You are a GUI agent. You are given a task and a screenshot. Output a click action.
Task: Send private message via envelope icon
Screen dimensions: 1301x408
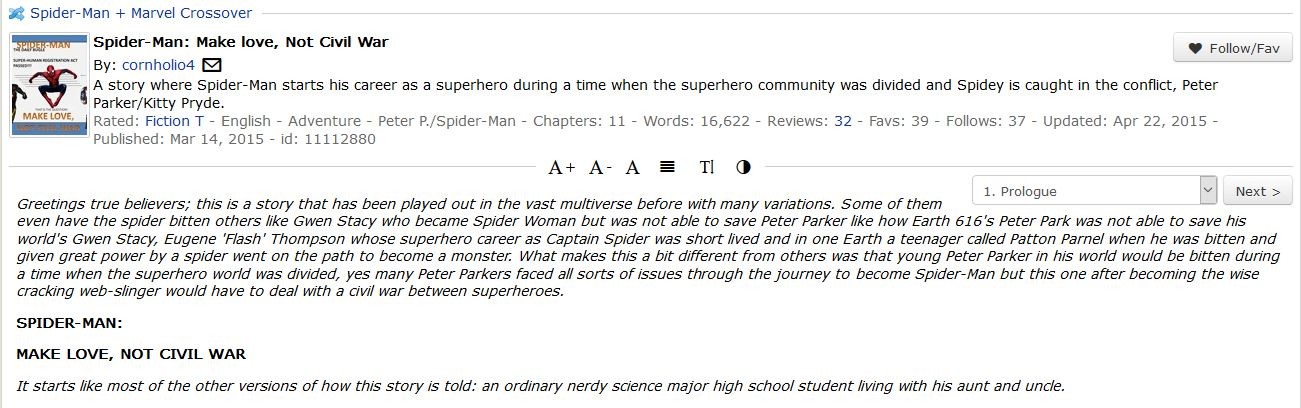click(x=211, y=65)
